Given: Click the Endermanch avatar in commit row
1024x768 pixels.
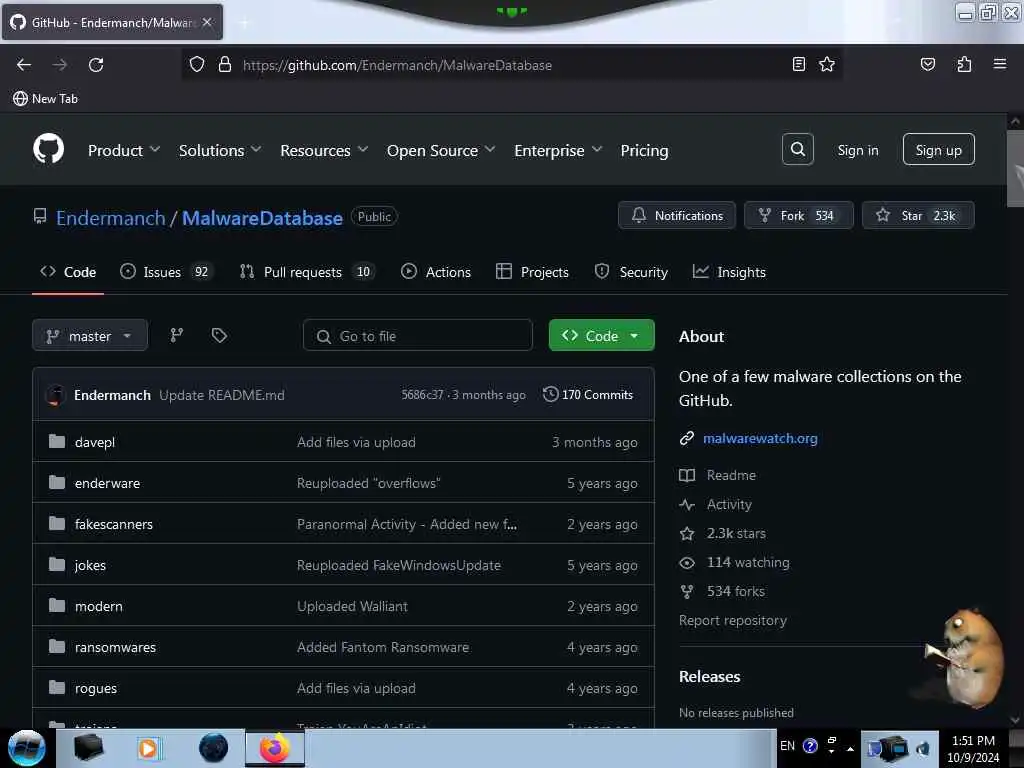Looking at the screenshot, I should [x=56, y=395].
